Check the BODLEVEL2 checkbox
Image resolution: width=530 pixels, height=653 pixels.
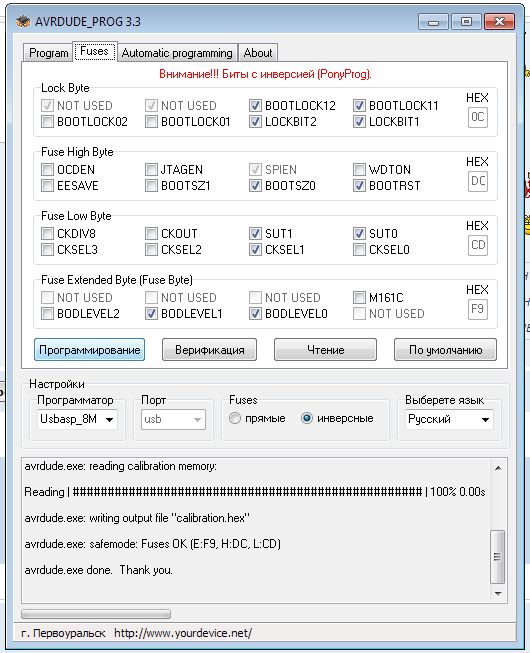47,313
